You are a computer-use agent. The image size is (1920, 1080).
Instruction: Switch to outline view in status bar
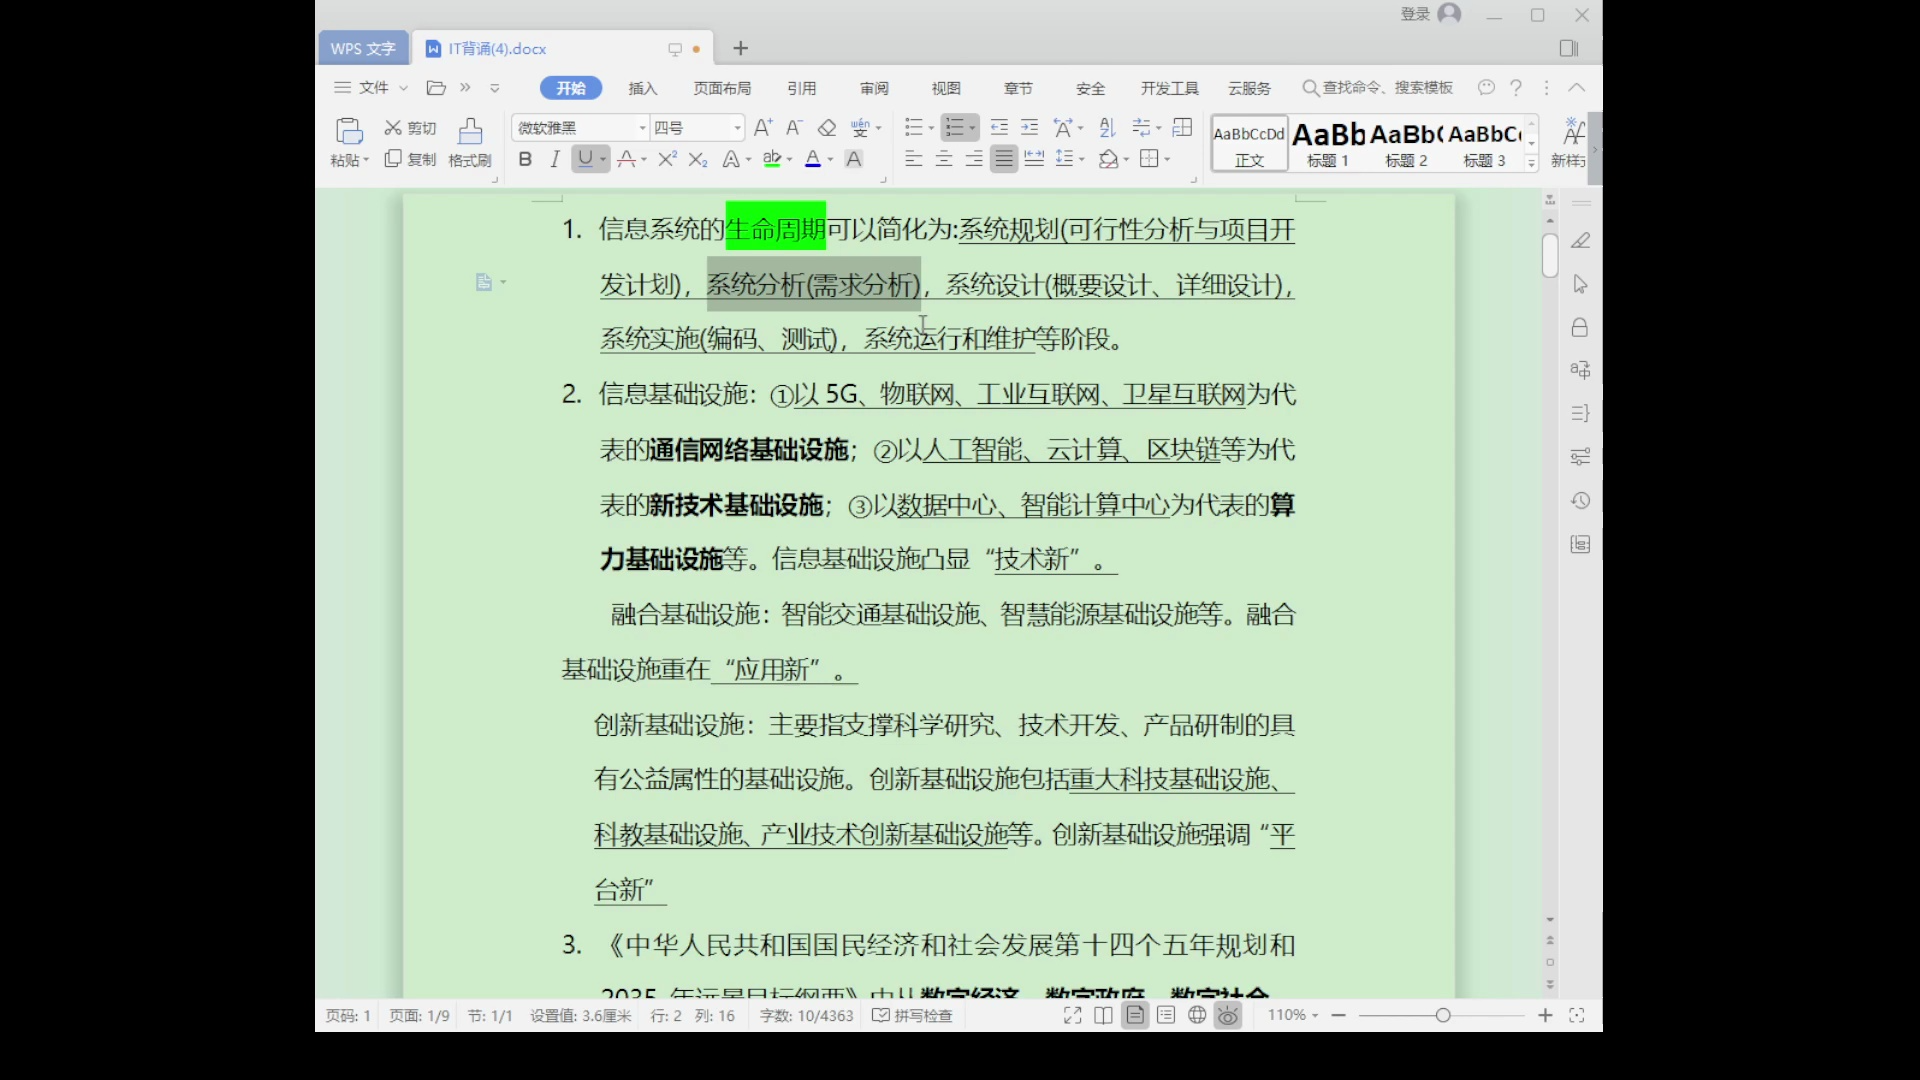click(x=1166, y=1016)
